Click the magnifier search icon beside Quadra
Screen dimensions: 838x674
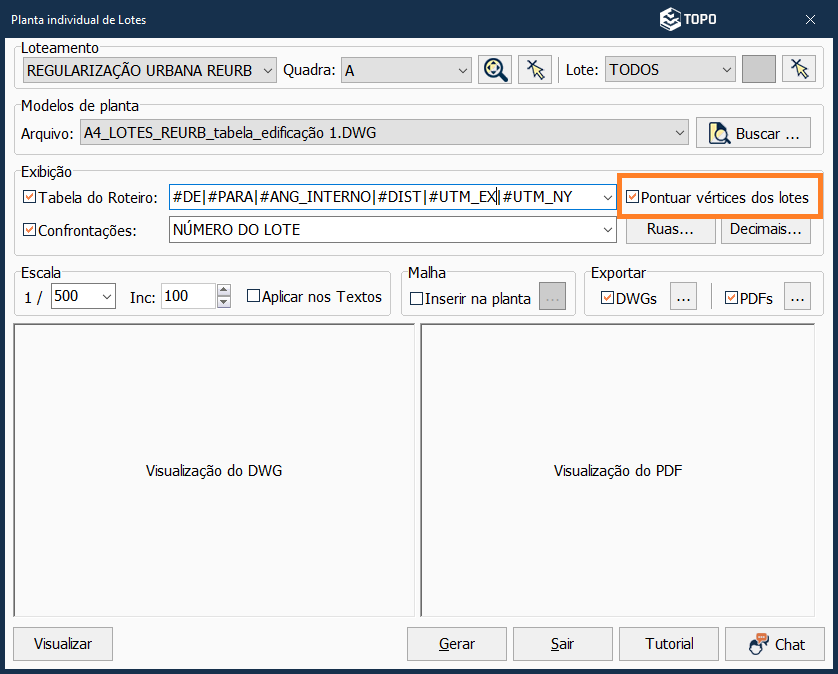[x=494, y=69]
